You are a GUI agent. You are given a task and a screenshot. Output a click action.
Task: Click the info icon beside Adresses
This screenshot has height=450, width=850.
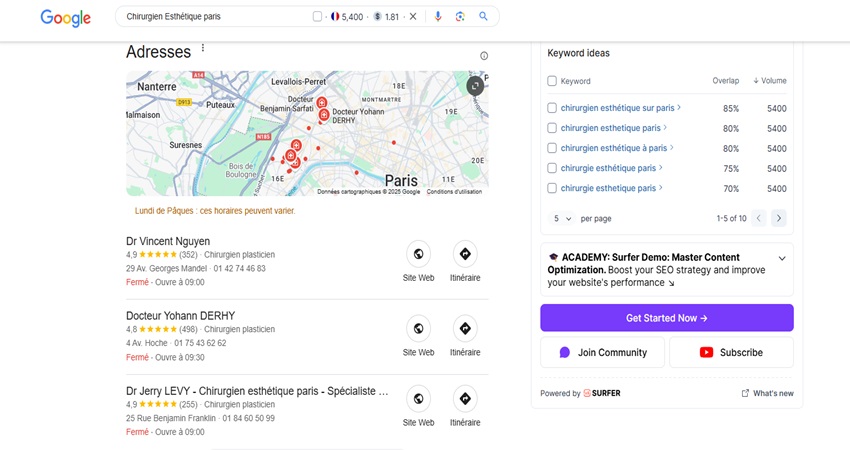click(x=484, y=56)
